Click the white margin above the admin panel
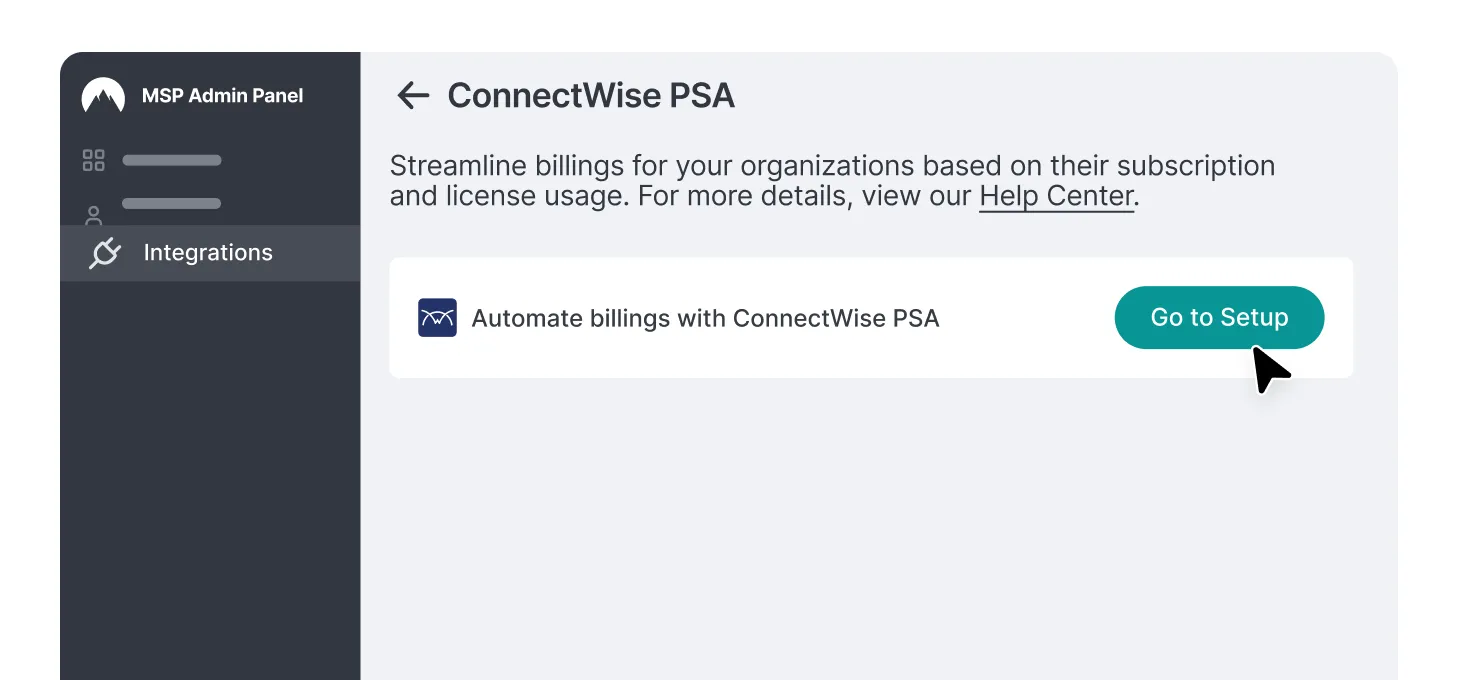Screen dimensions: 1460x680 tap(730, 25)
